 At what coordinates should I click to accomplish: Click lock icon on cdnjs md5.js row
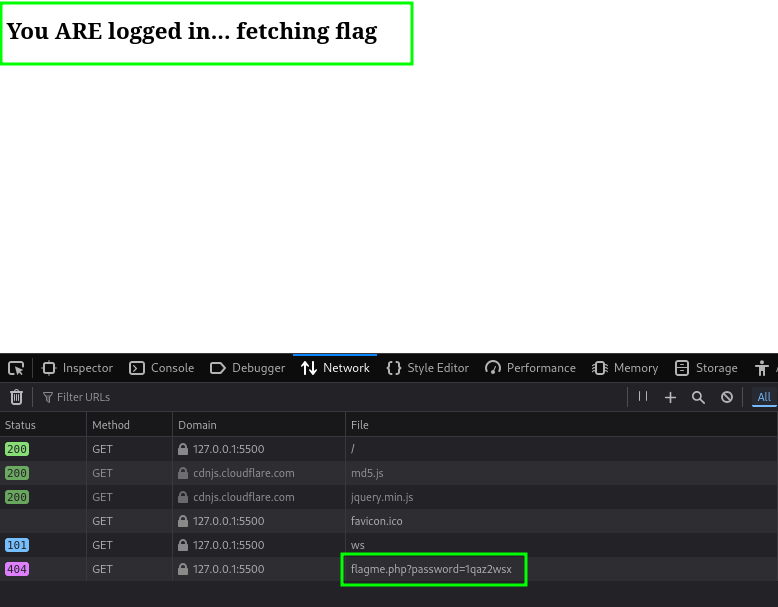(x=183, y=473)
